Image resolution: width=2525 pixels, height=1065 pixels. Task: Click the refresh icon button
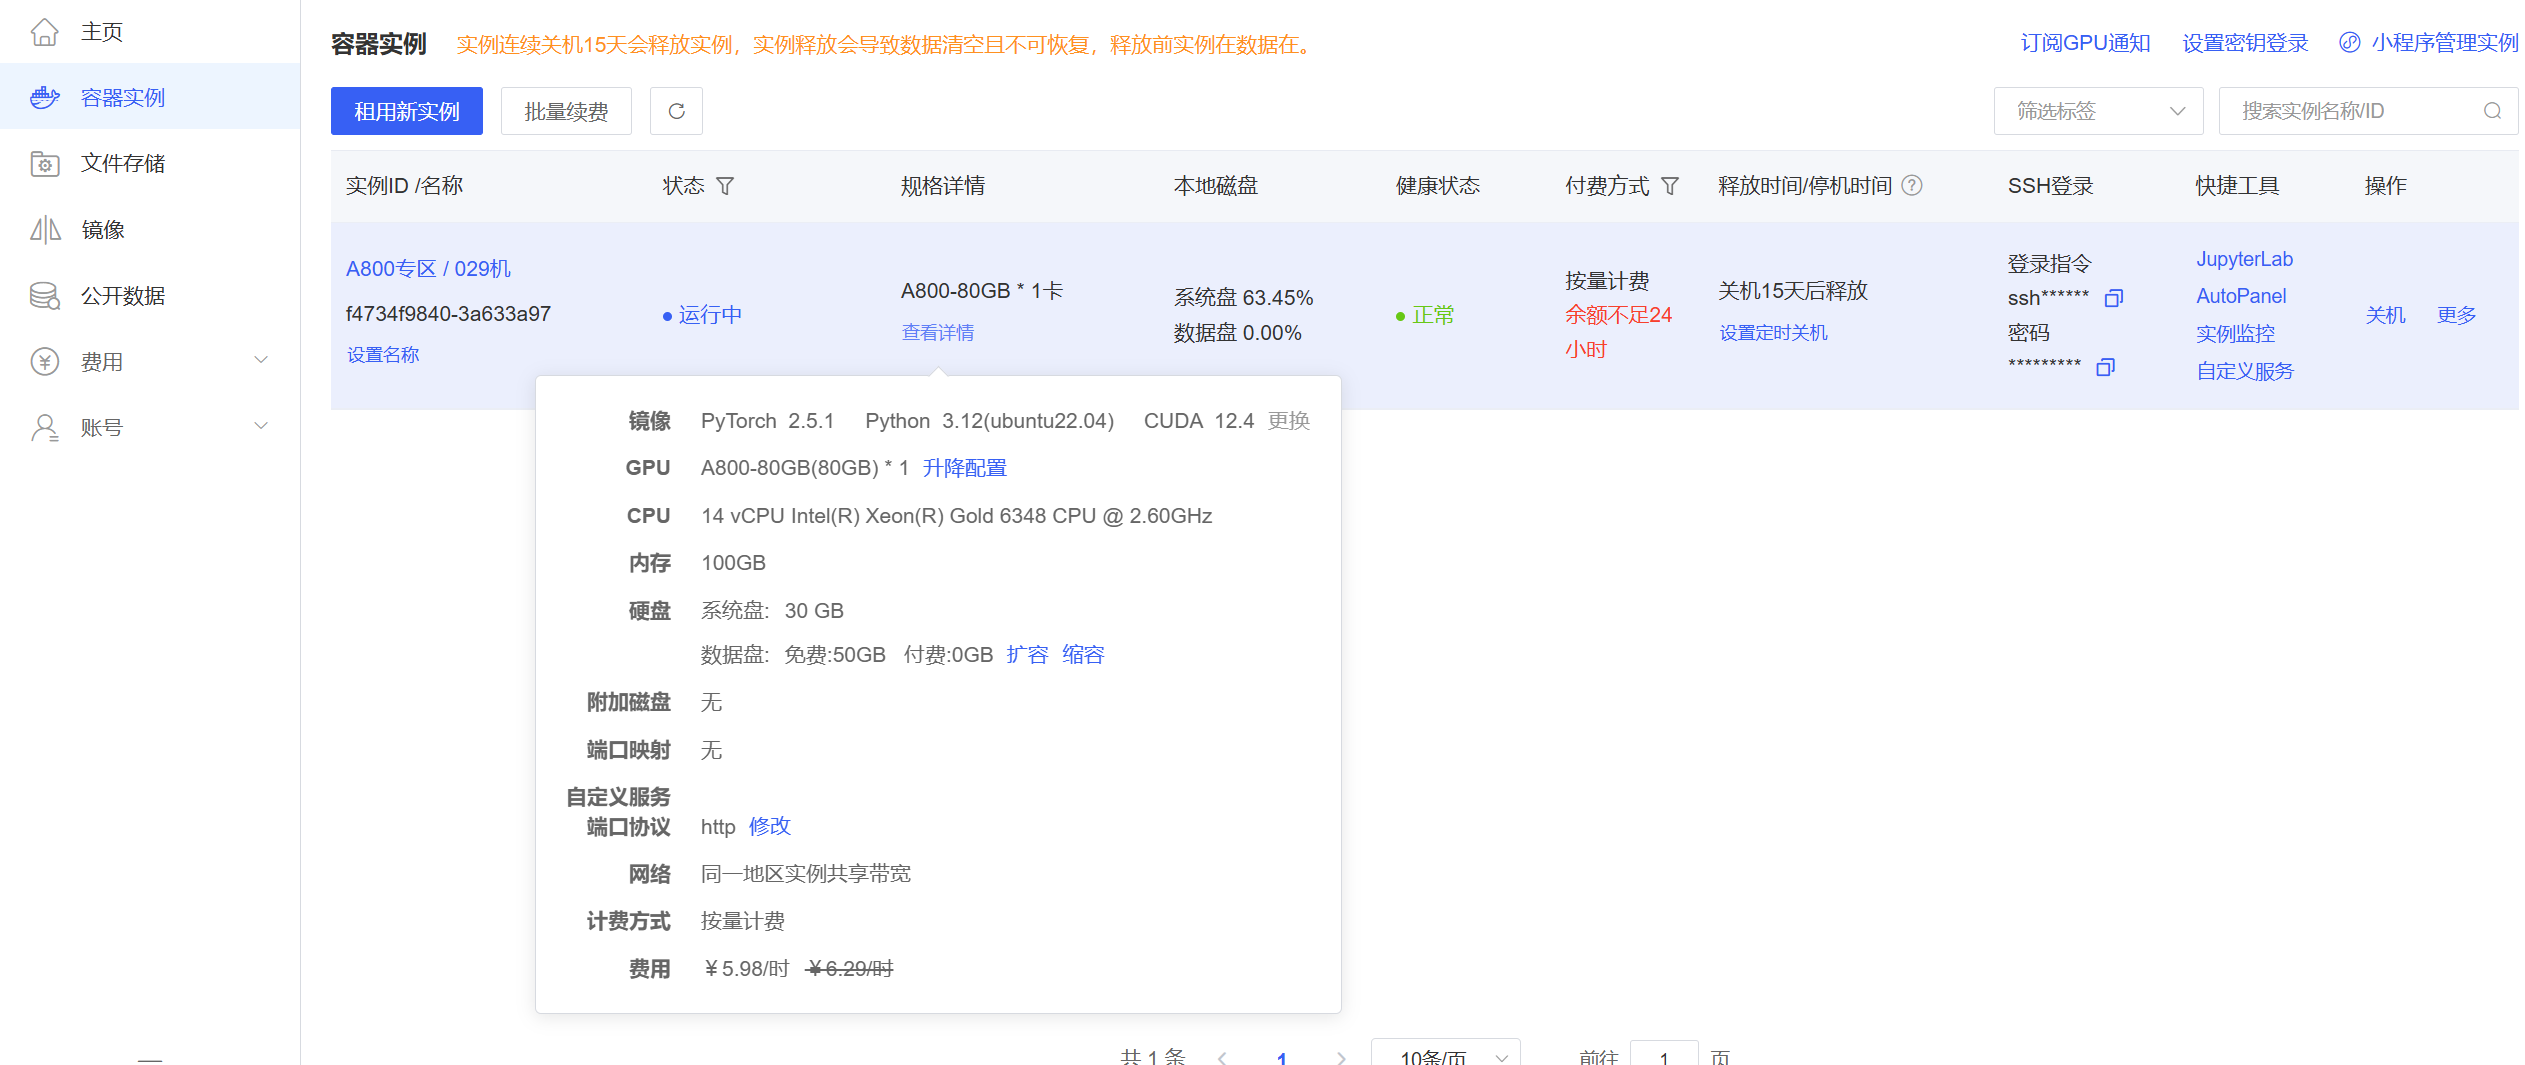coord(676,111)
